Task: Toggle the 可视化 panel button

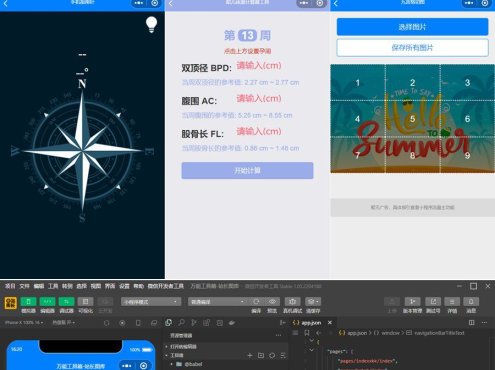Action: [x=85, y=302]
